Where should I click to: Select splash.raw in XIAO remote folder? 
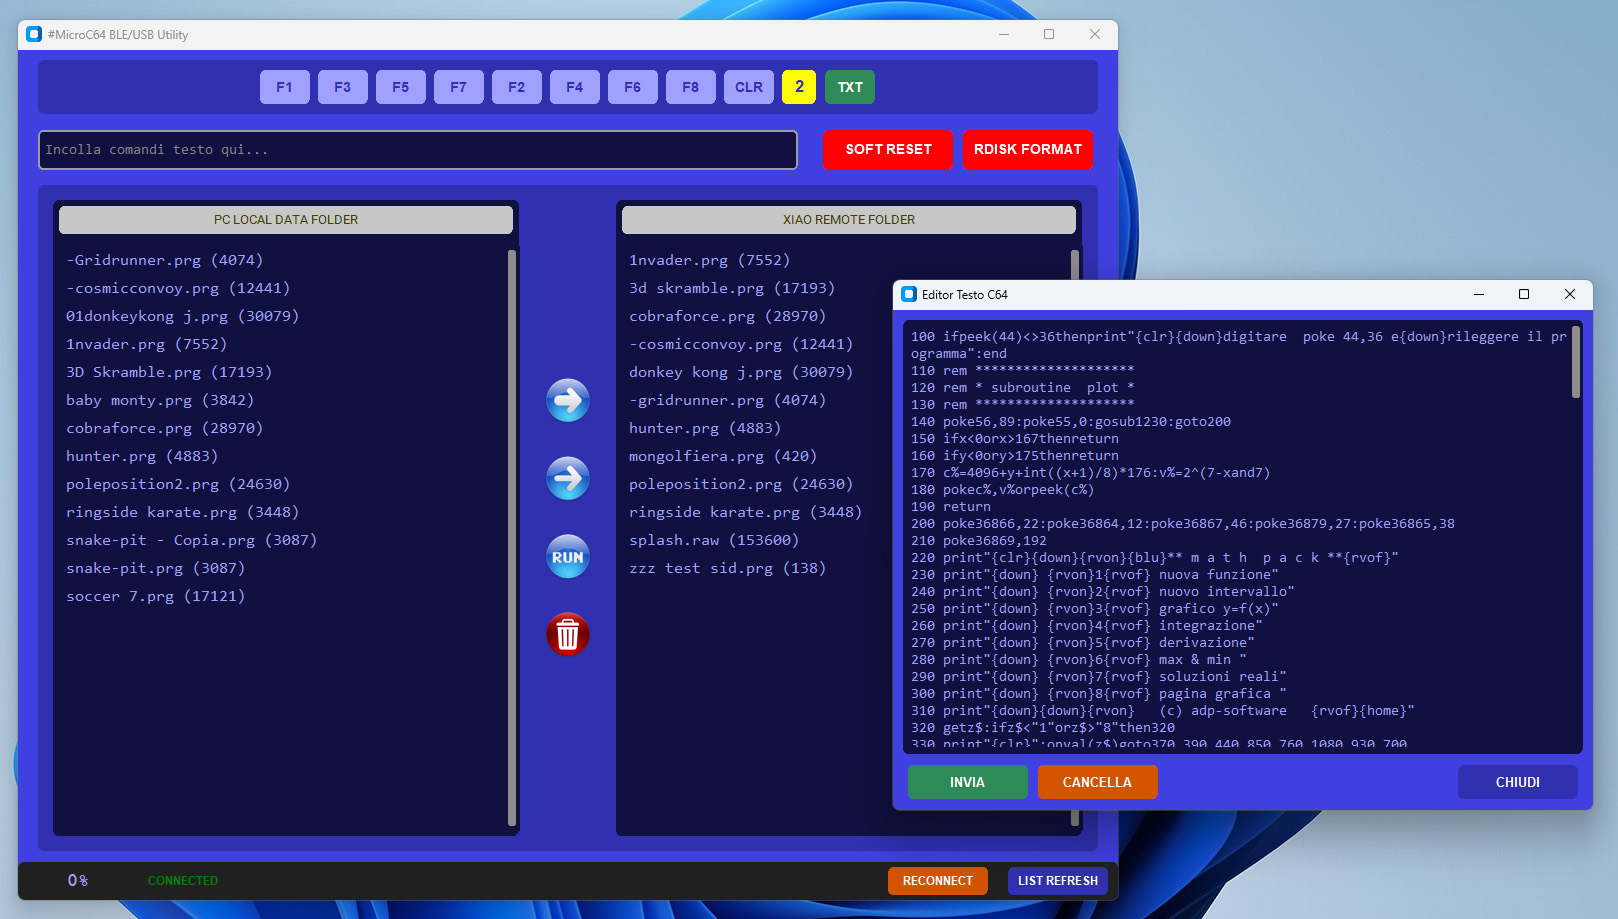coord(713,540)
